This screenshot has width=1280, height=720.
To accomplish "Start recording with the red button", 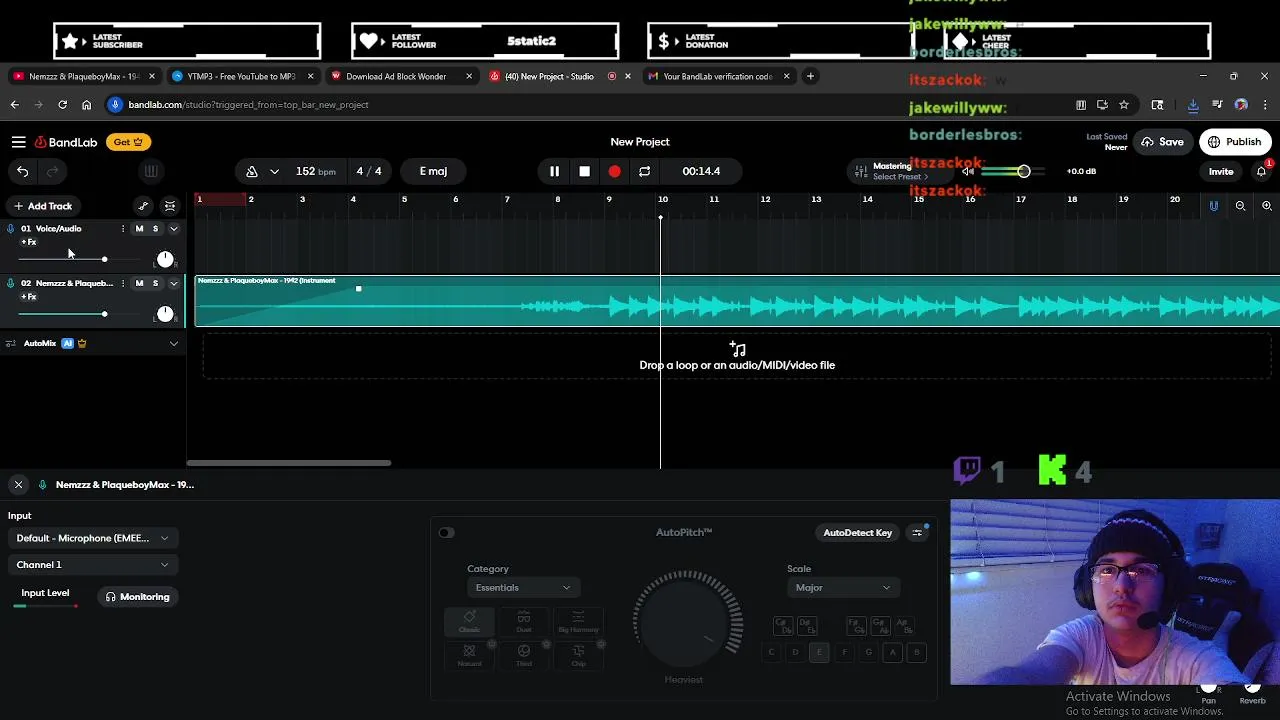I will [x=614, y=171].
